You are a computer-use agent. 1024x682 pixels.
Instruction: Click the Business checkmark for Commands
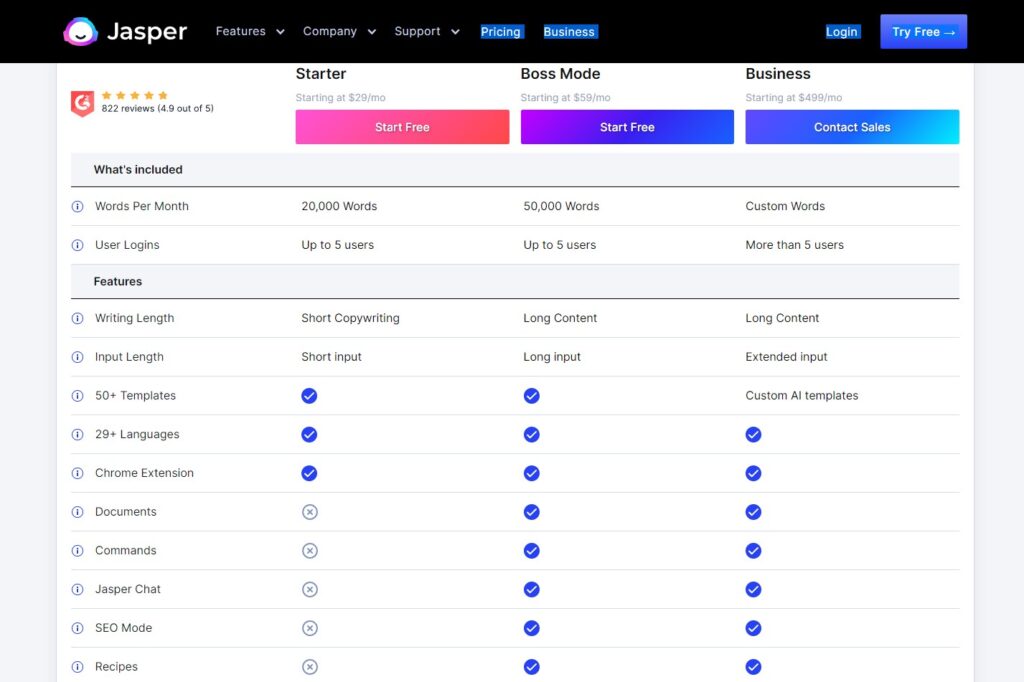[x=754, y=551]
